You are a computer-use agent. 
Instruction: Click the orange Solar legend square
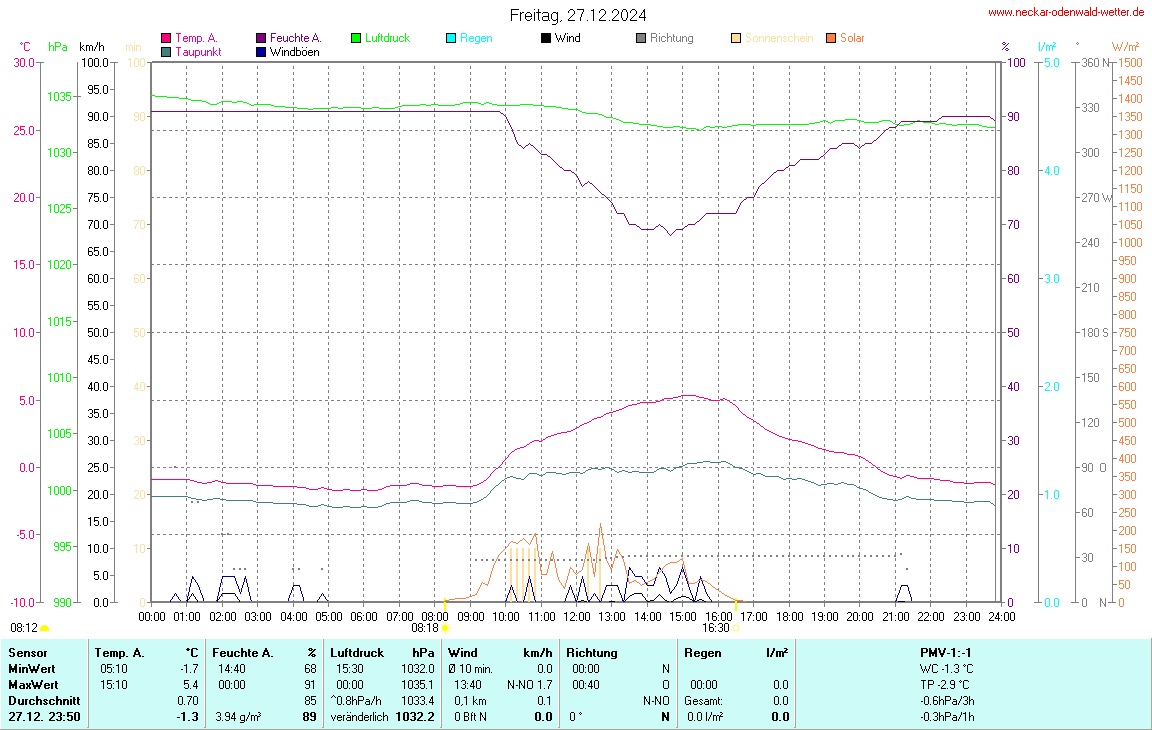click(831, 39)
